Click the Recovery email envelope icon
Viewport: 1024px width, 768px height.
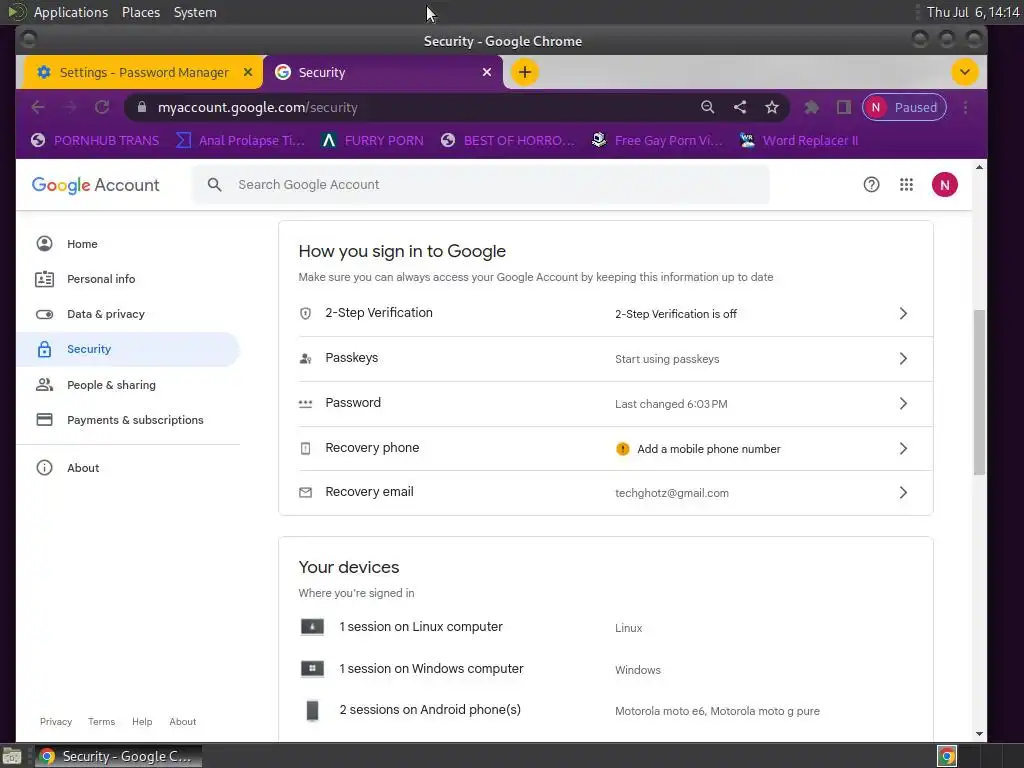pyautogui.click(x=305, y=492)
